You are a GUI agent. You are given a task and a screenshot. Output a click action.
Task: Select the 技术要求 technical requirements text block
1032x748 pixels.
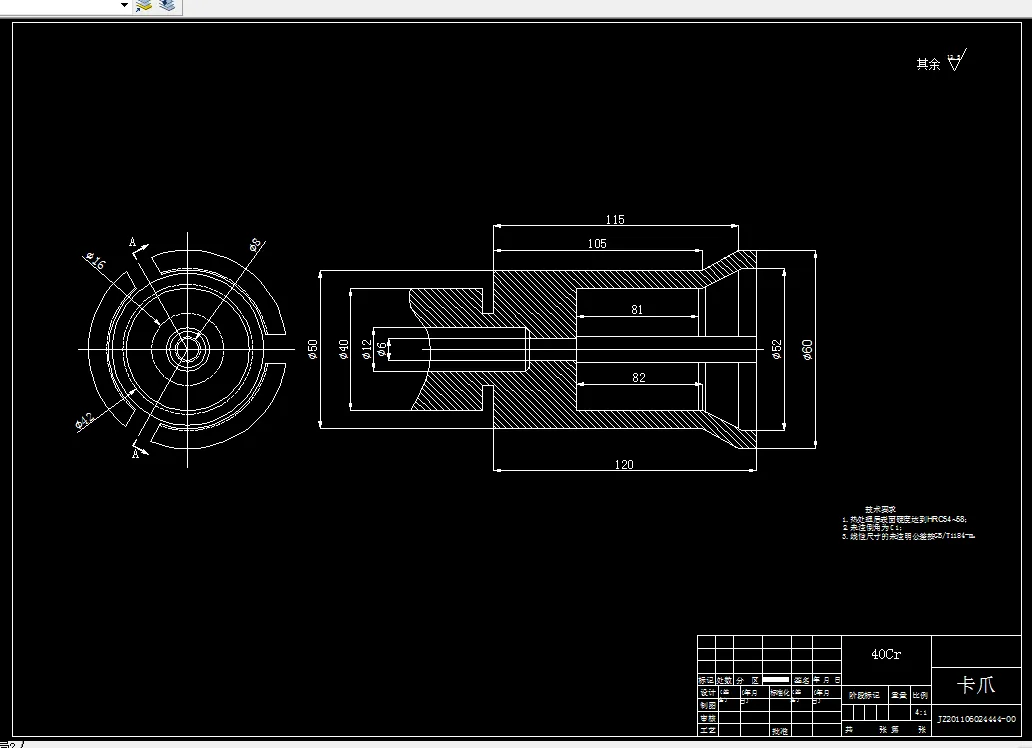tap(908, 523)
